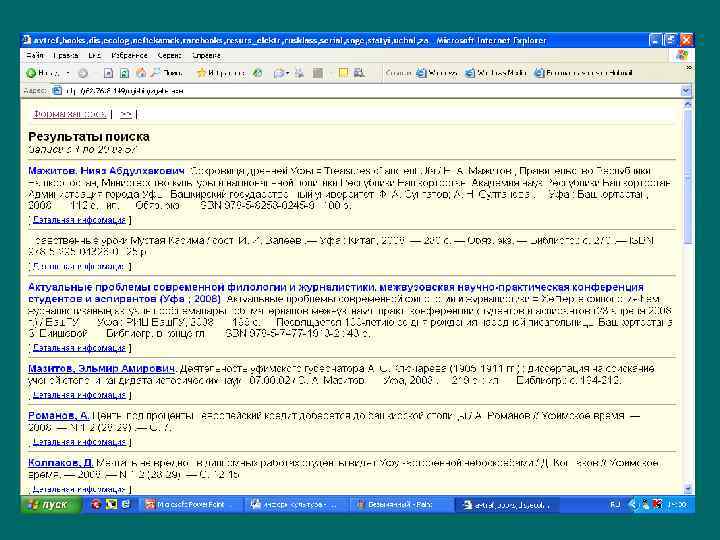Open Детальная информация under the Колпаков record
Image resolution: width=720 pixels, height=540 pixels.
(x=79, y=489)
